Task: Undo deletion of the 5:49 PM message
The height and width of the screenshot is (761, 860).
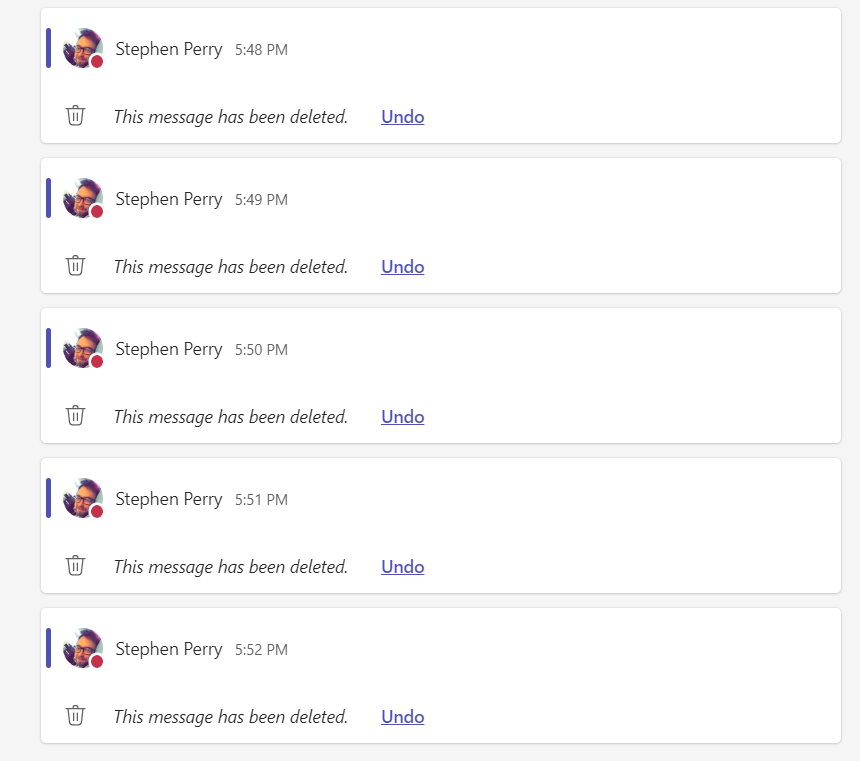Action: point(402,267)
